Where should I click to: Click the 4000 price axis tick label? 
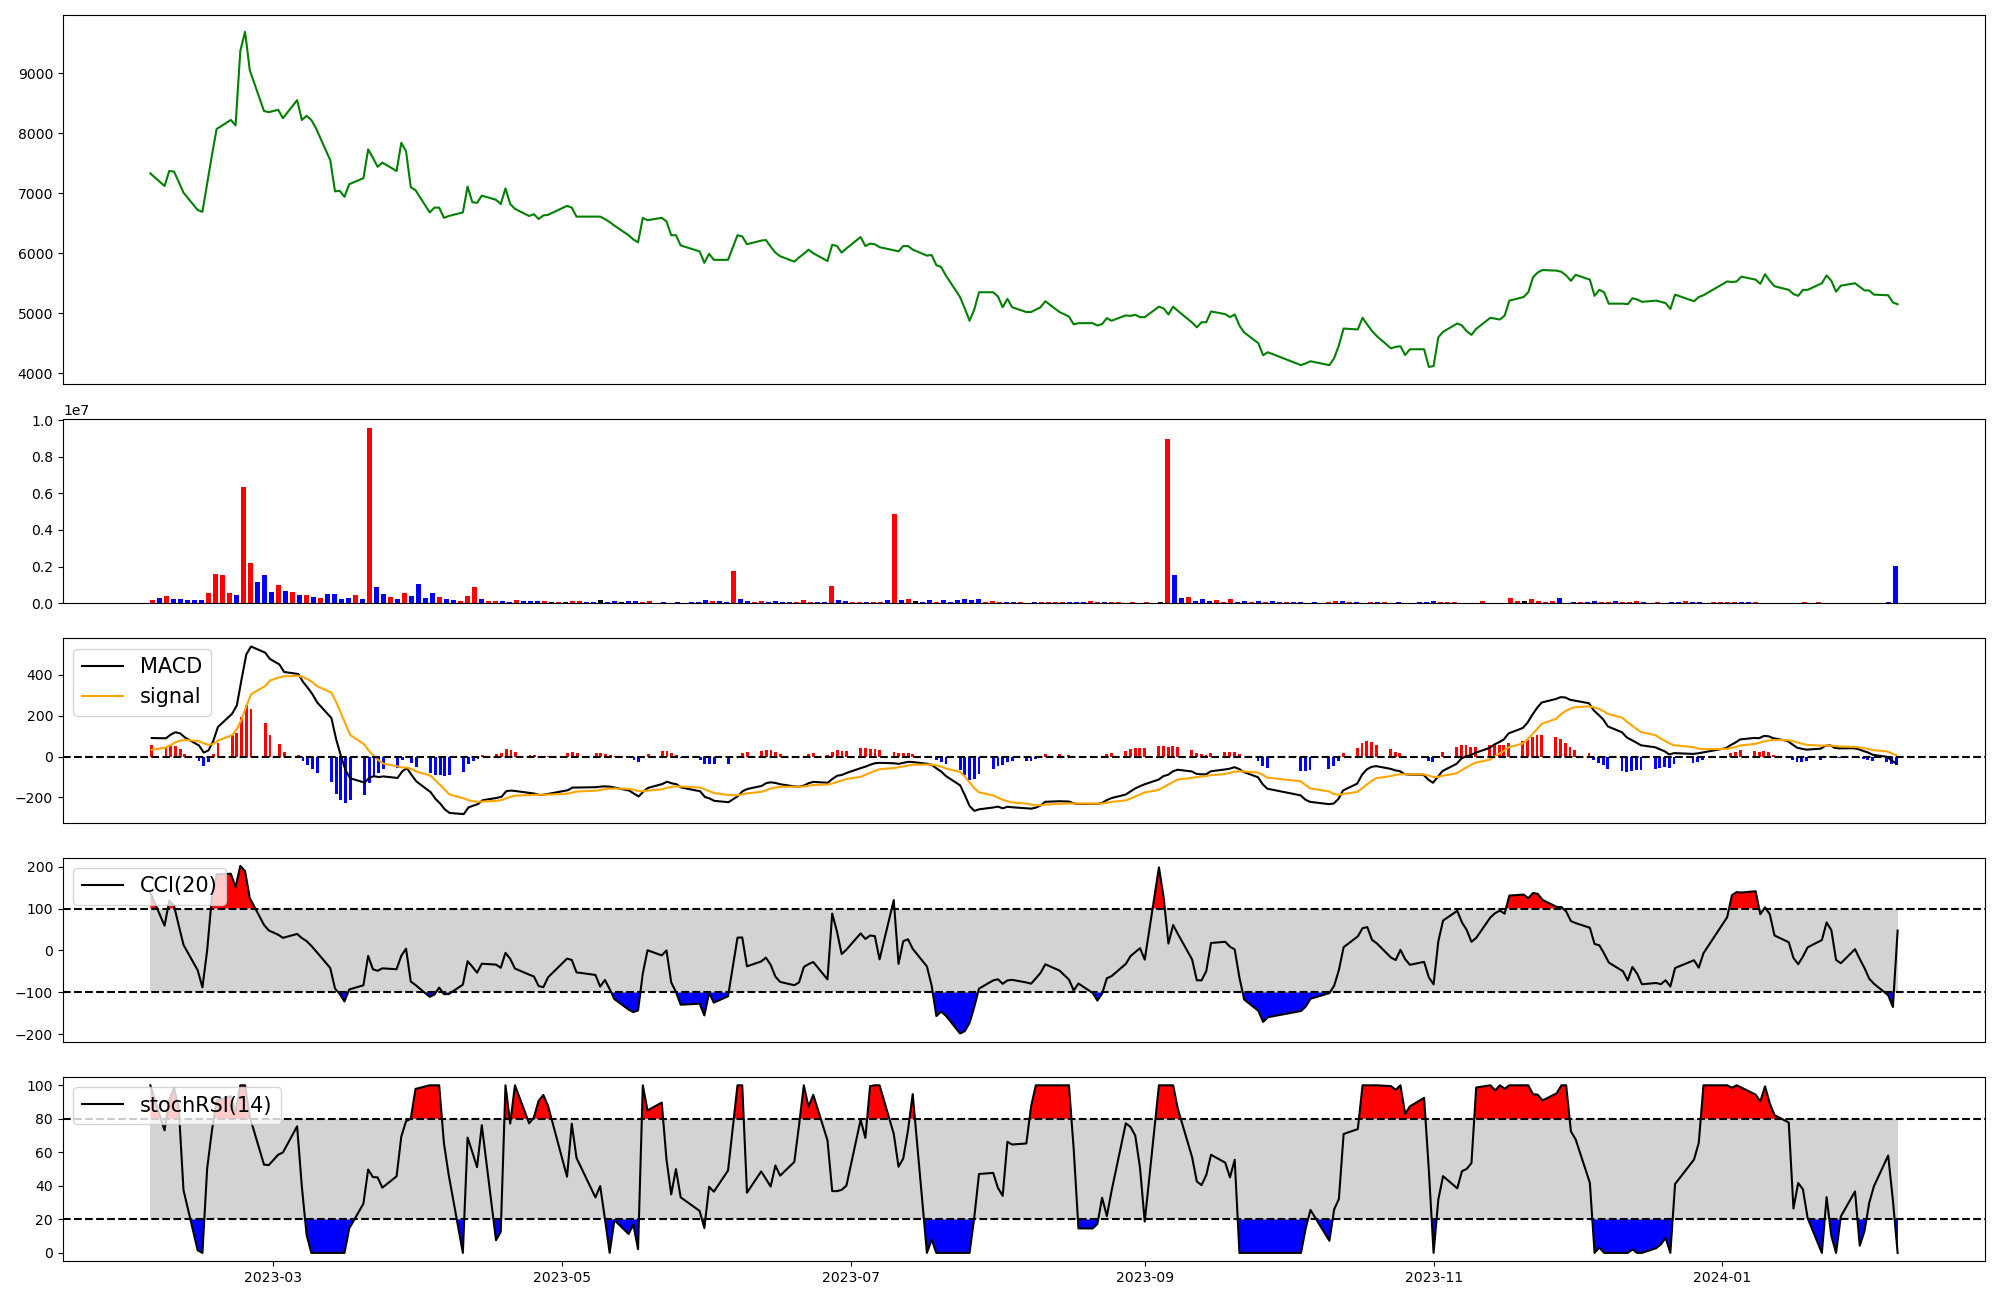coord(36,374)
